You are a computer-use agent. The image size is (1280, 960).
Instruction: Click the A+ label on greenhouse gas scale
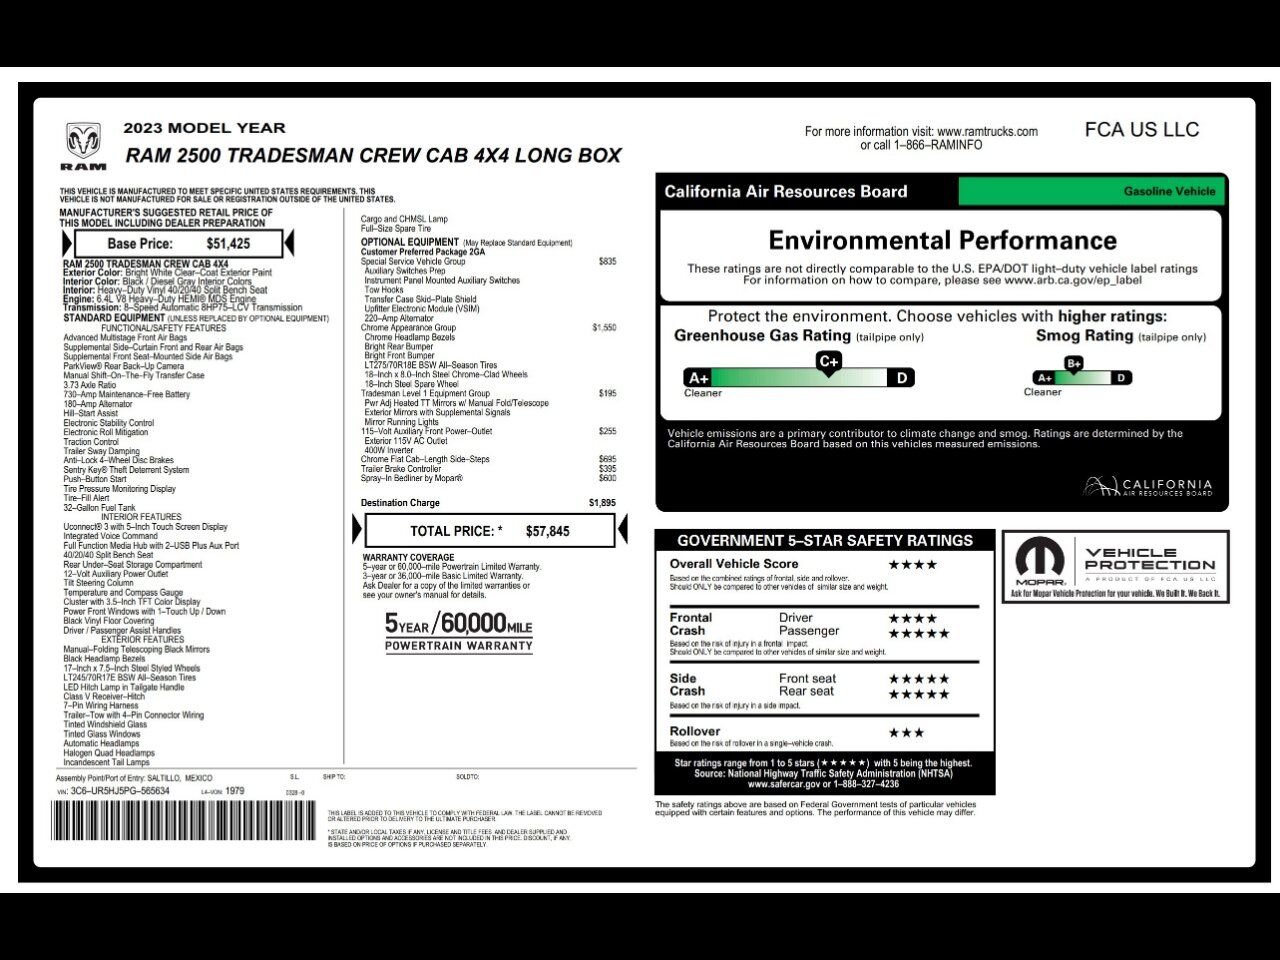click(698, 378)
